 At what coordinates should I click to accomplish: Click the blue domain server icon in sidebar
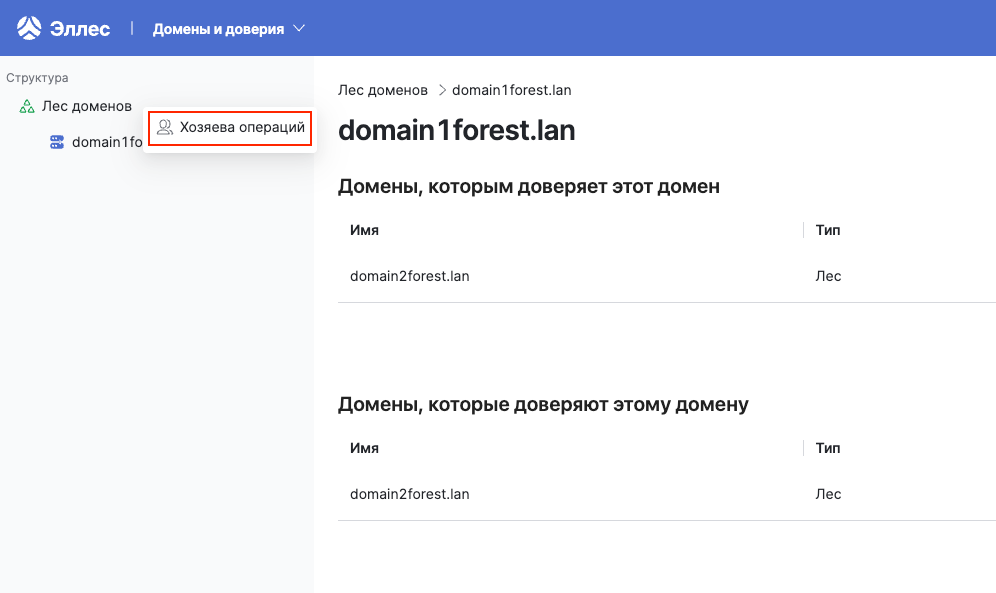[57, 142]
